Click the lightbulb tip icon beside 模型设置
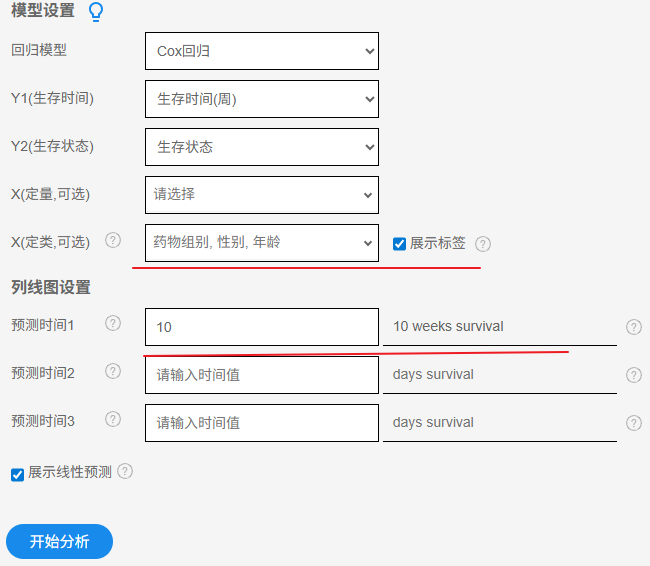Viewport: 650px width, 566px height. 96,12
